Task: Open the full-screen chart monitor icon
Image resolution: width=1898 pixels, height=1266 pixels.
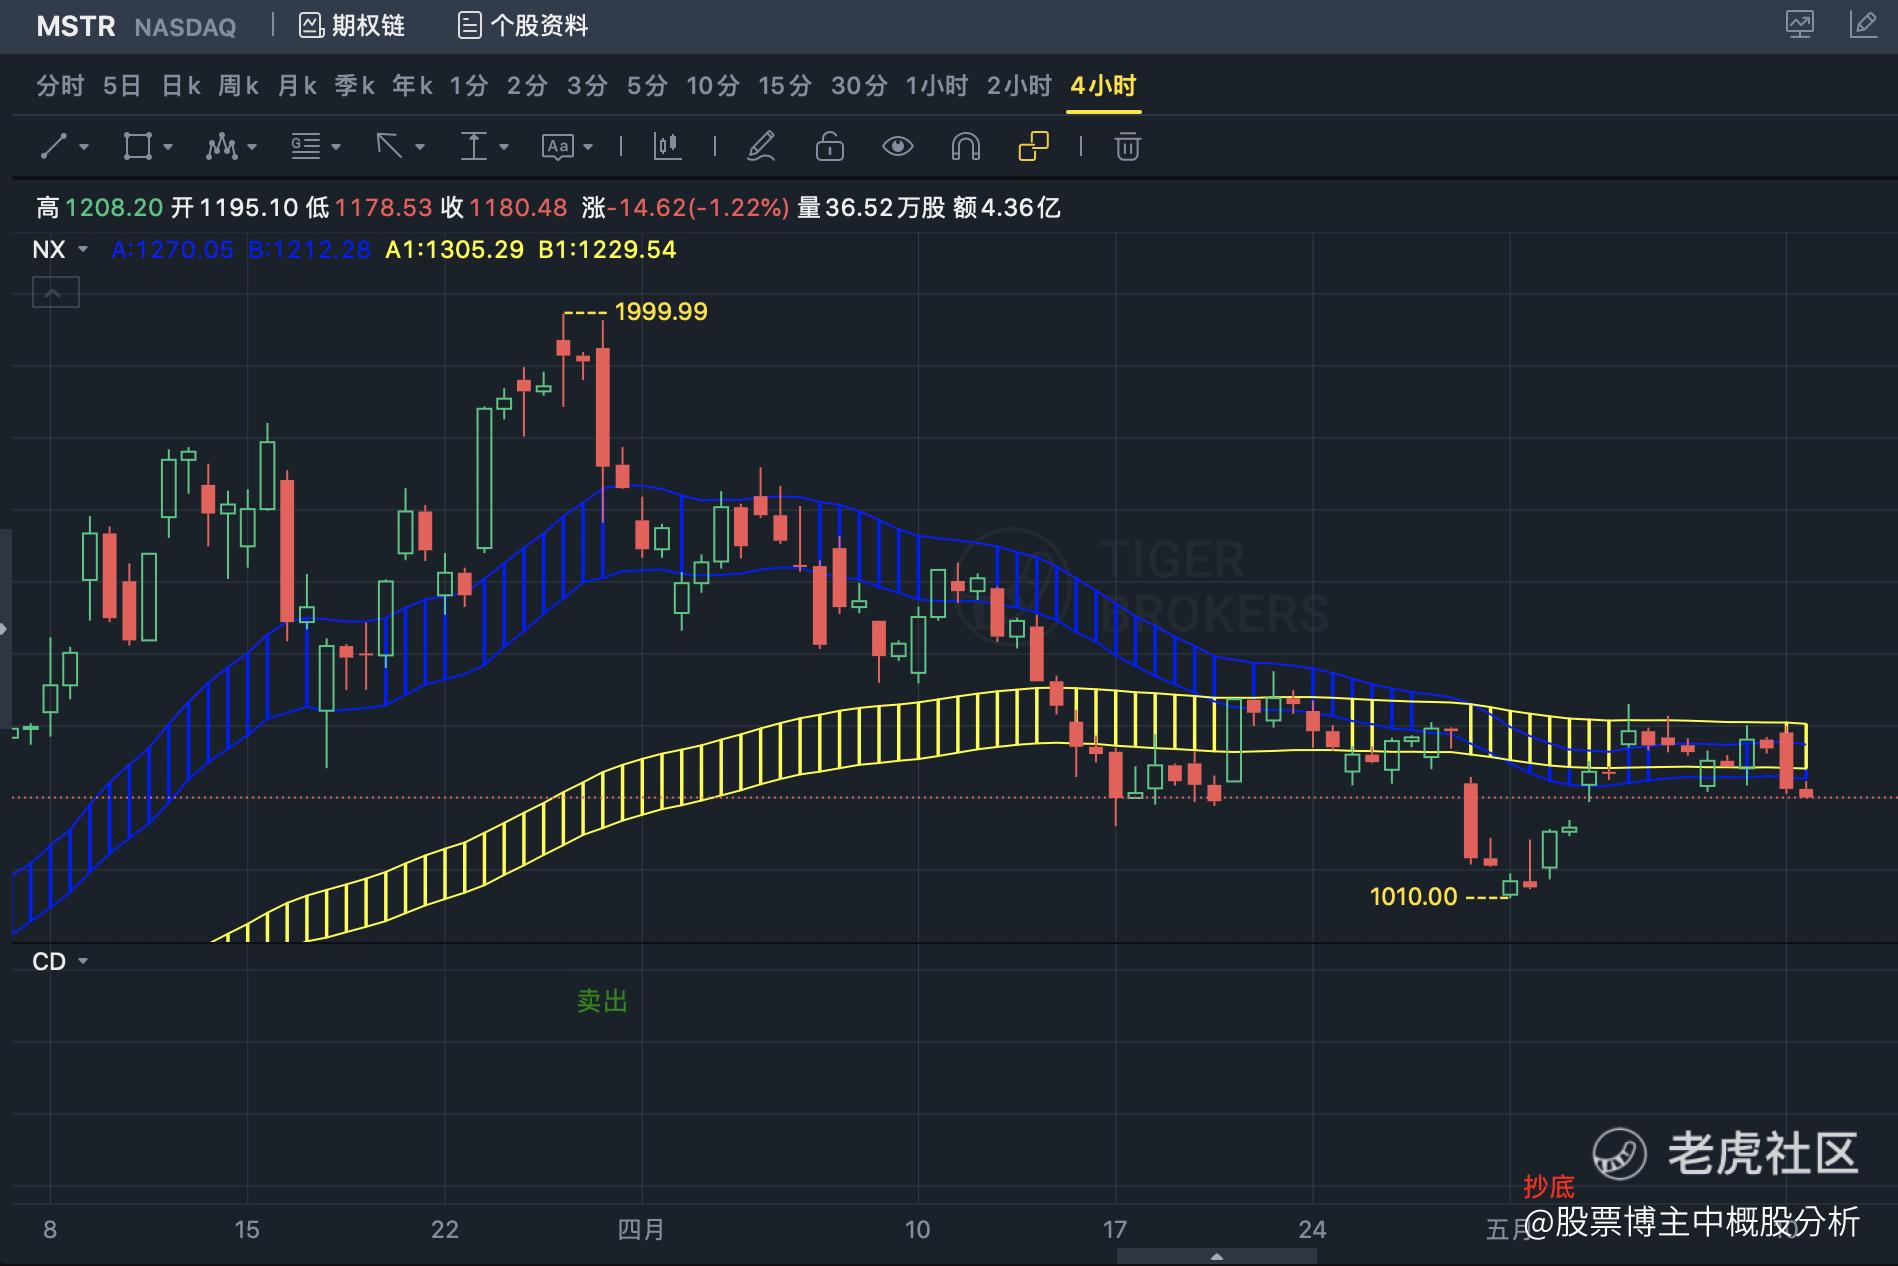Action: tap(1802, 25)
